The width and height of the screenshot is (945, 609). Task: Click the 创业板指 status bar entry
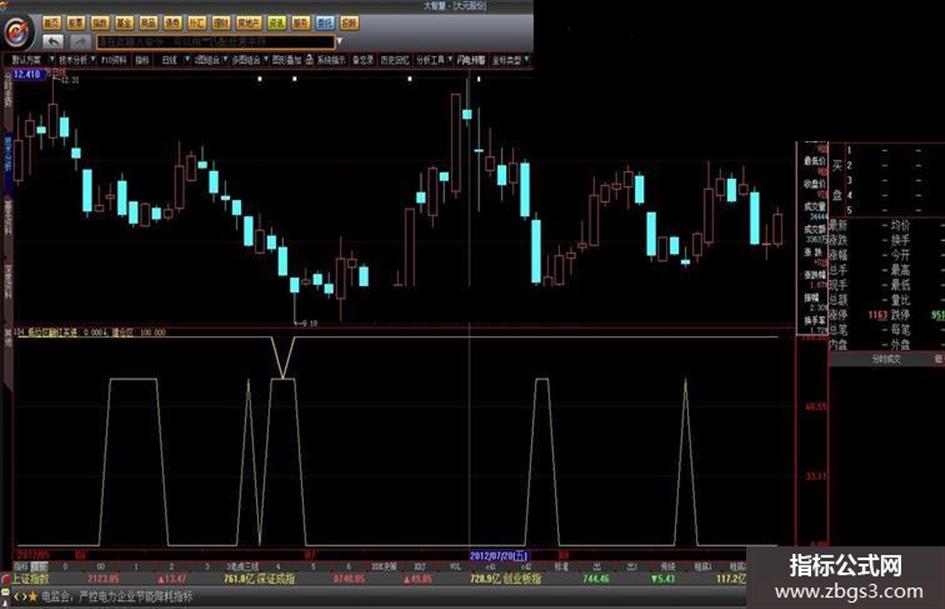pyautogui.click(x=523, y=579)
